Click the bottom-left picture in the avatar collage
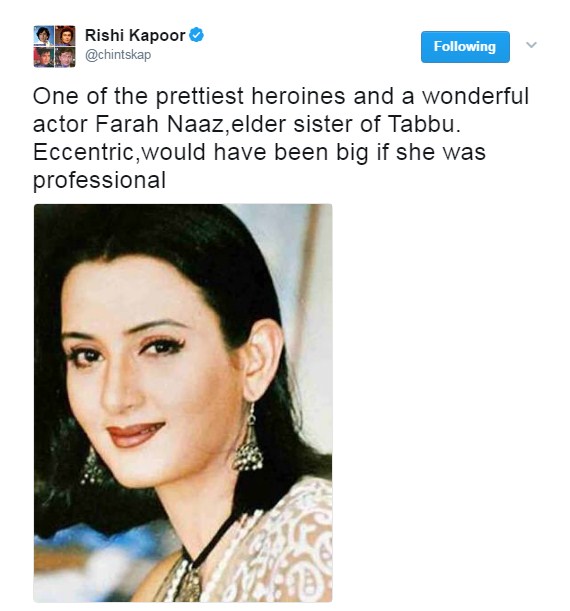The image size is (570, 611). pos(44,57)
